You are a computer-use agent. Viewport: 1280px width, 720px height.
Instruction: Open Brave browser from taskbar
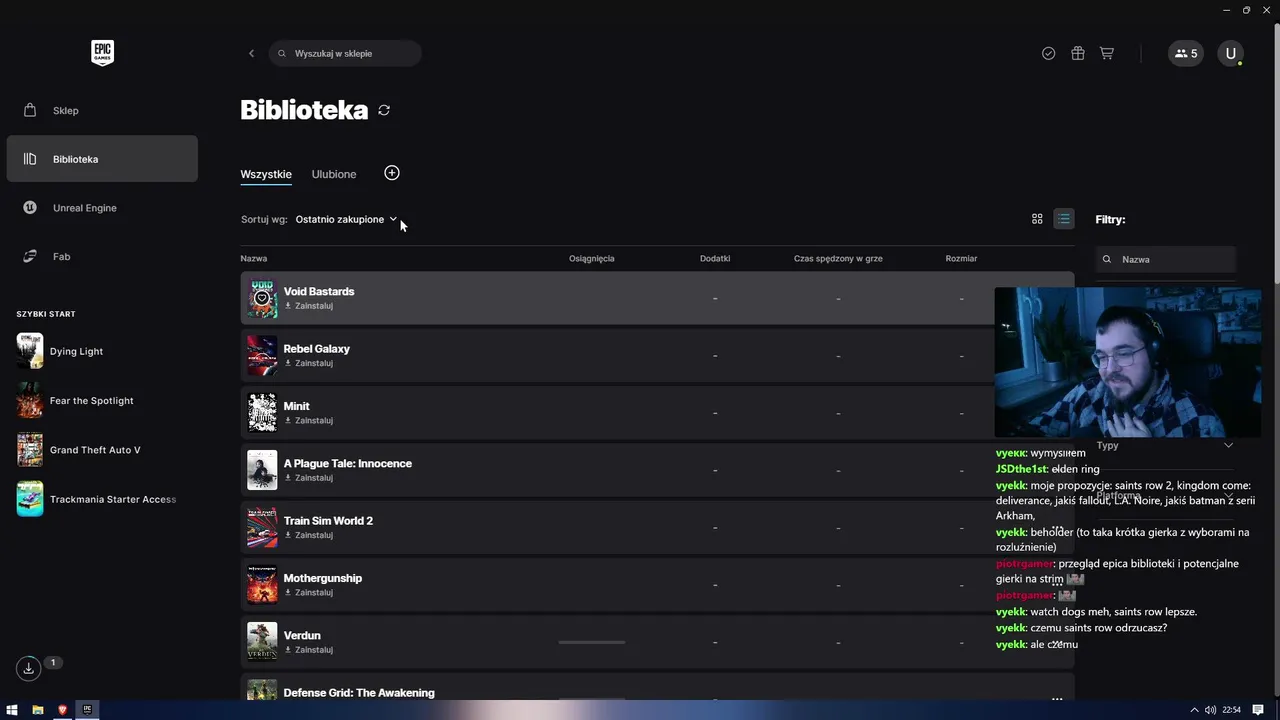63,710
